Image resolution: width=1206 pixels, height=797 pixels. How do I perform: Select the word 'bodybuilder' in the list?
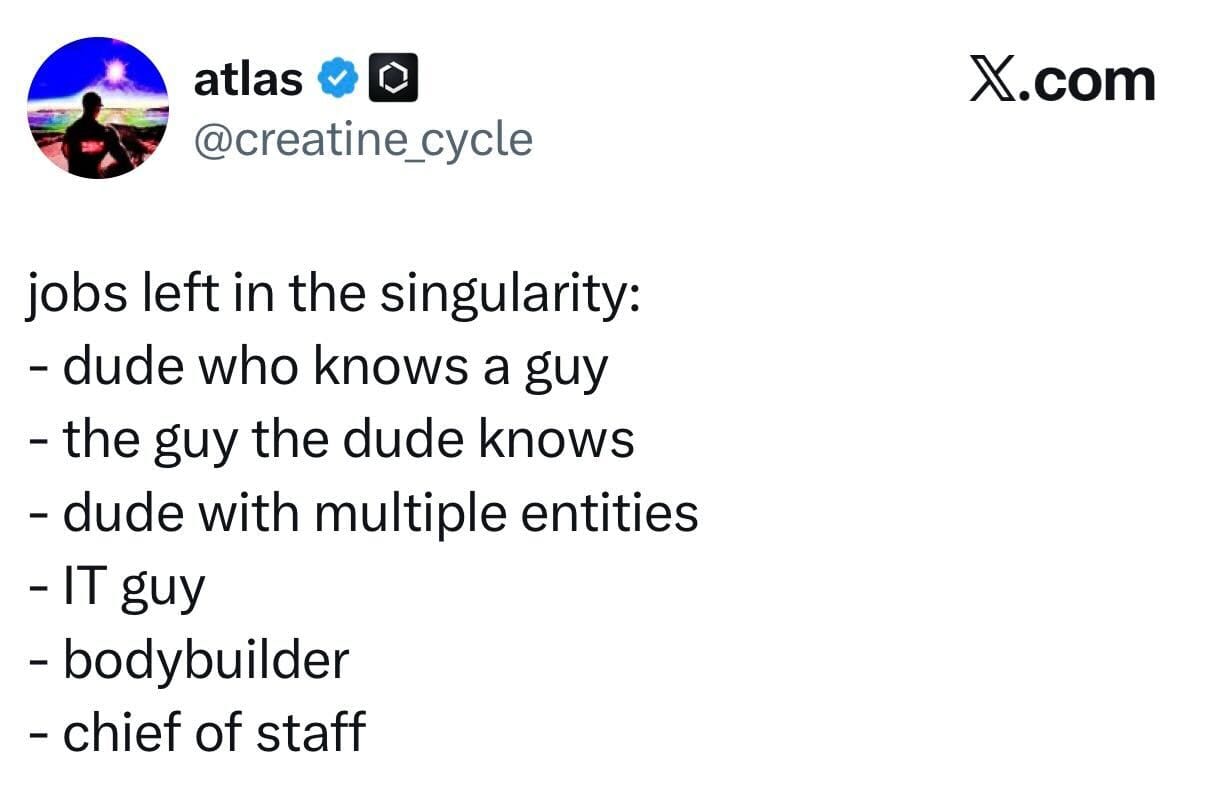(206, 660)
